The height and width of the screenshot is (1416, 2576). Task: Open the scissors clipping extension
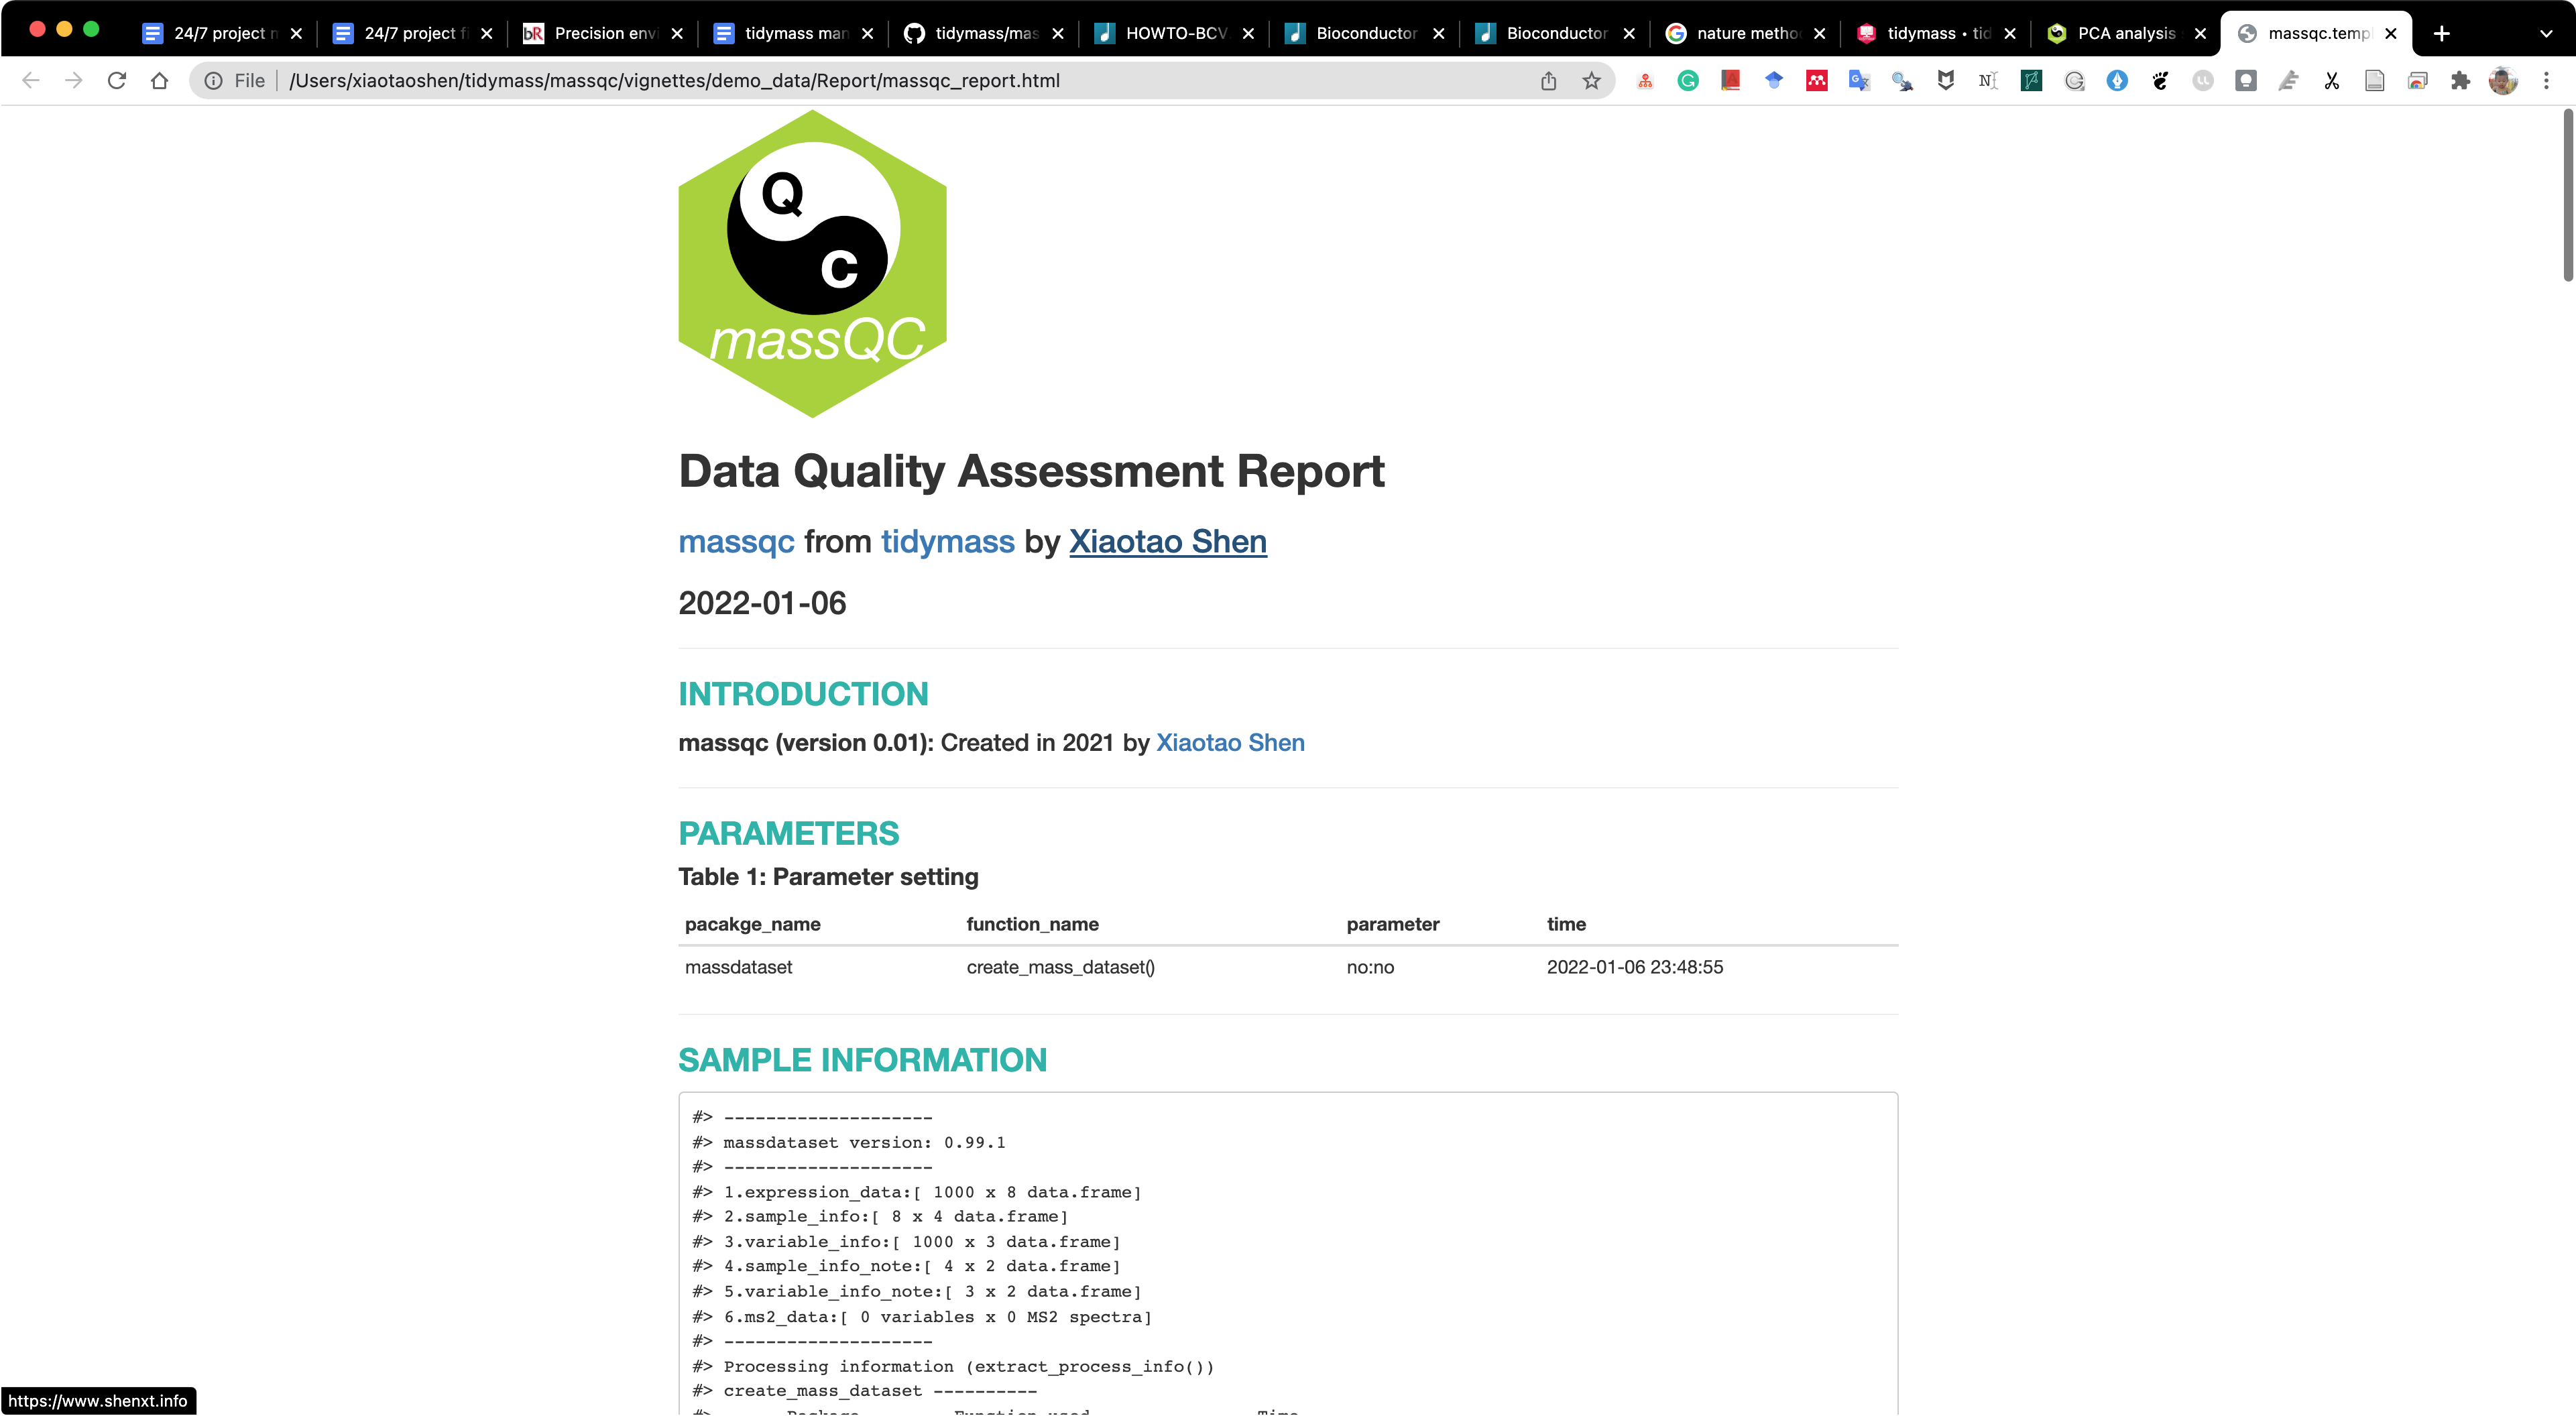point(2332,81)
